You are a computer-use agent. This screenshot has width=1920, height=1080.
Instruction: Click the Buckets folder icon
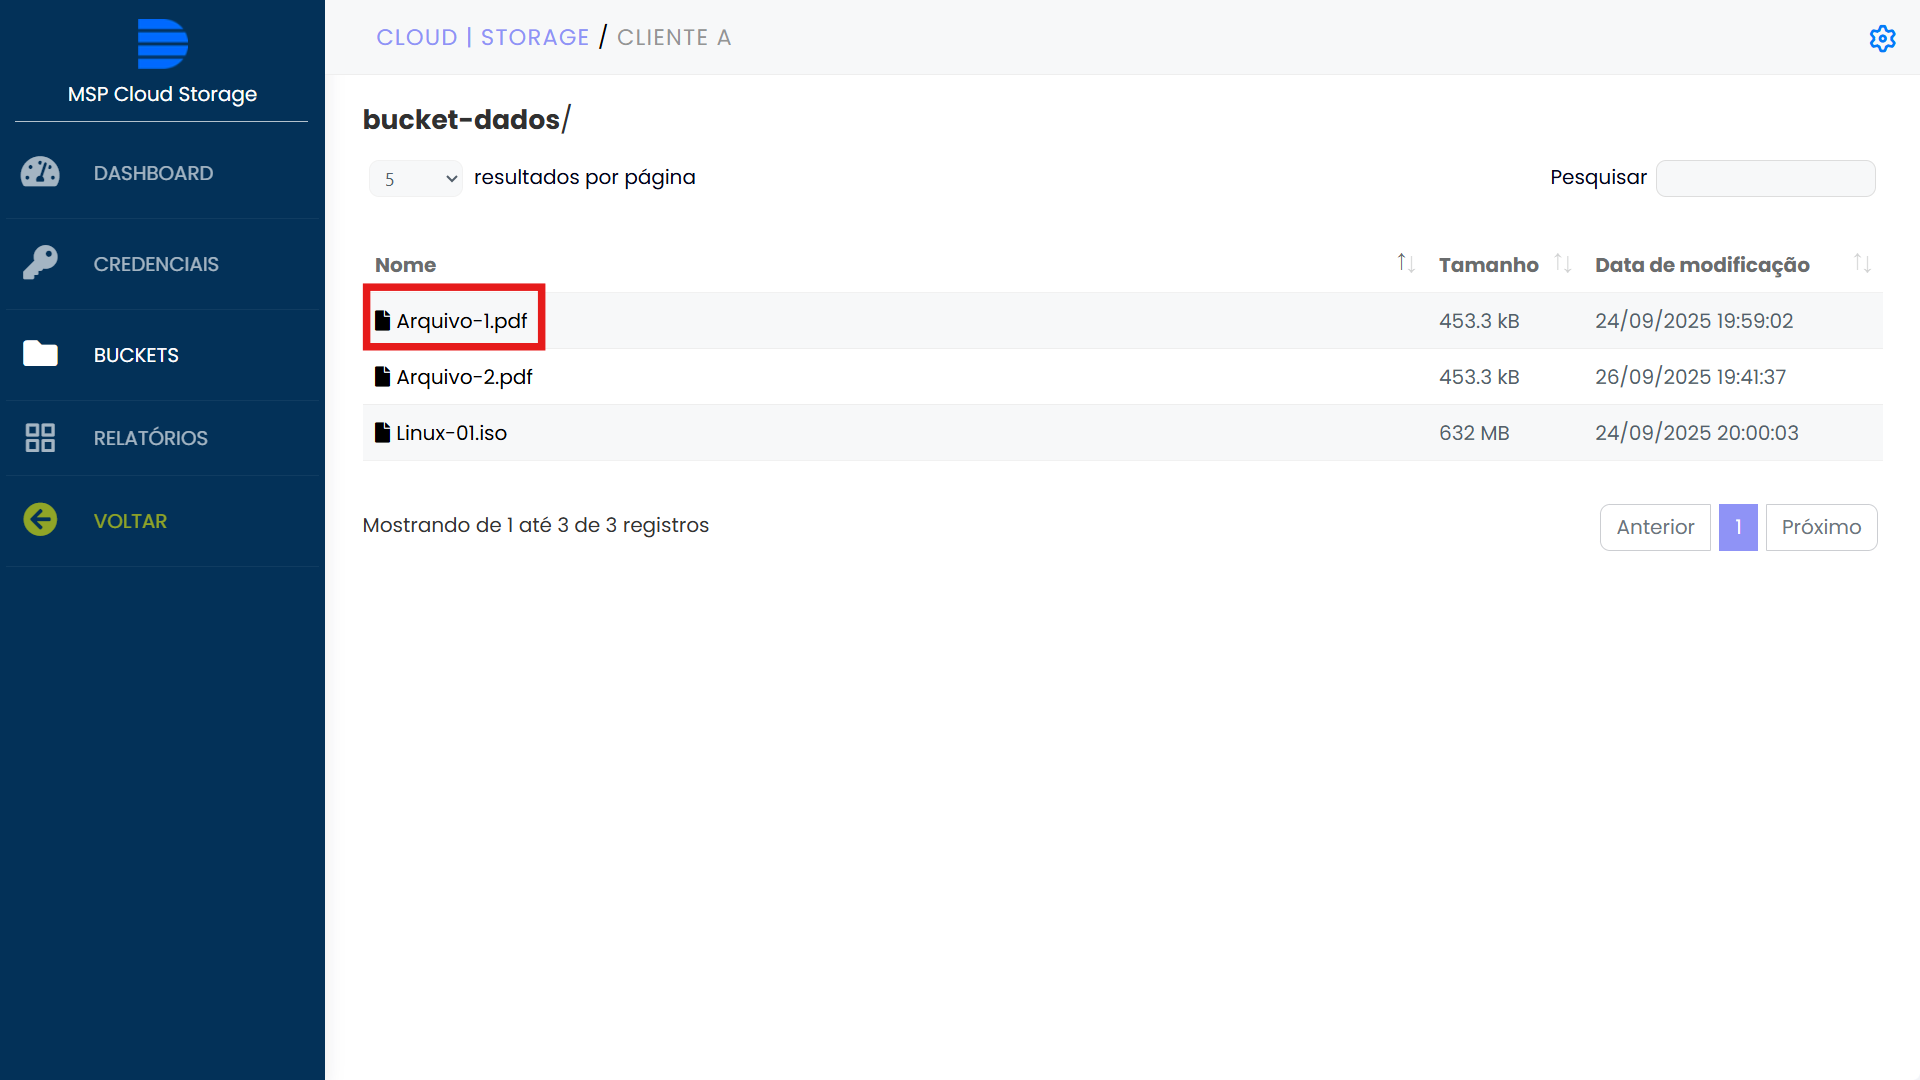pyautogui.click(x=40, y=354)
